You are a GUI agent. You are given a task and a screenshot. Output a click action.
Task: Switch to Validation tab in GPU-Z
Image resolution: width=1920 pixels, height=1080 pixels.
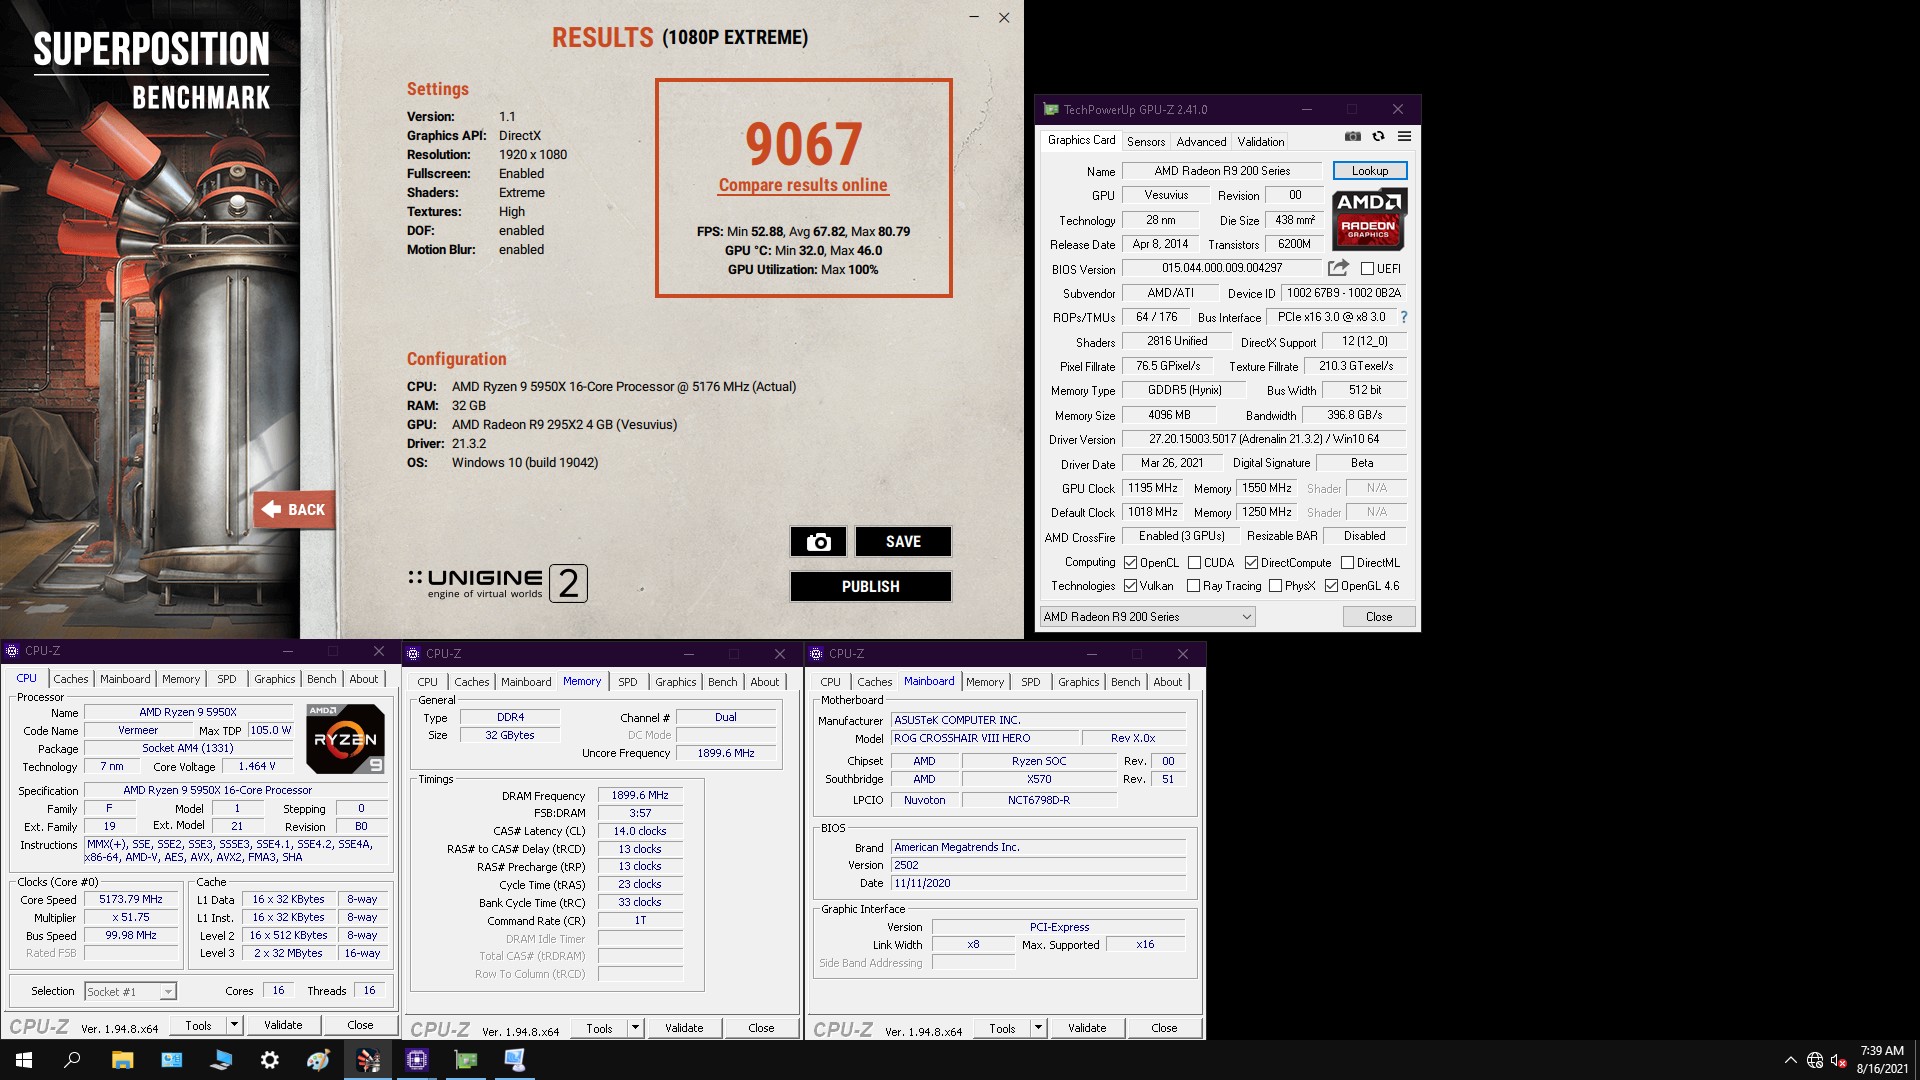(1260, 141)
